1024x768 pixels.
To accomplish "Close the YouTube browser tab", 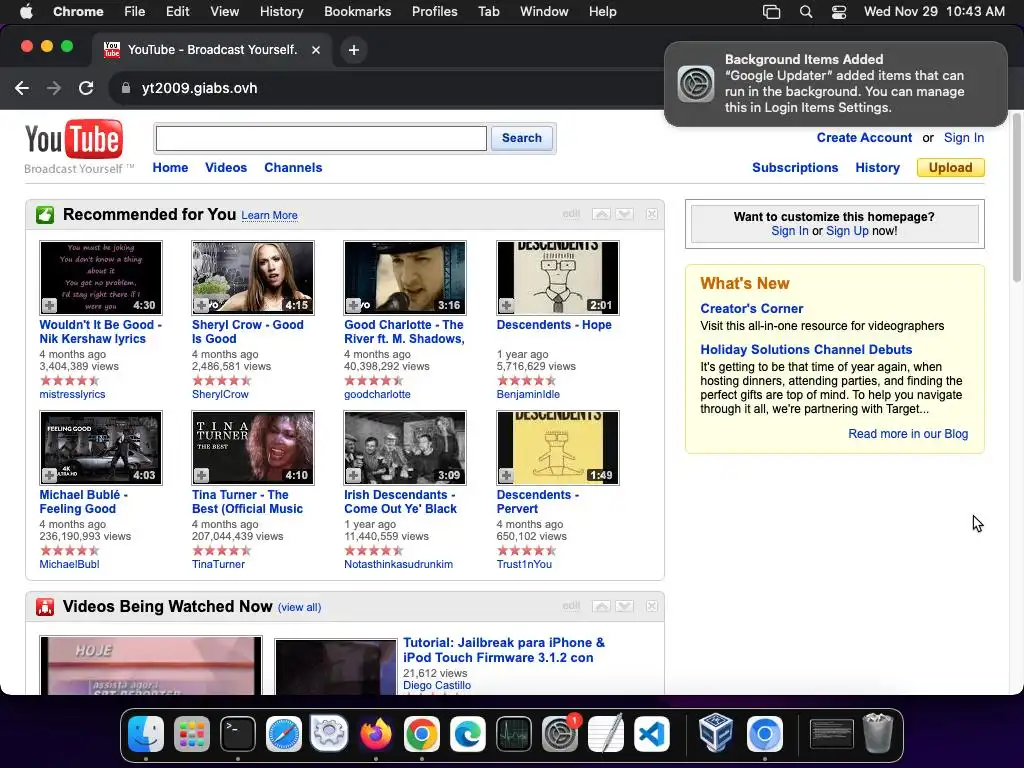I will (316, 50).
